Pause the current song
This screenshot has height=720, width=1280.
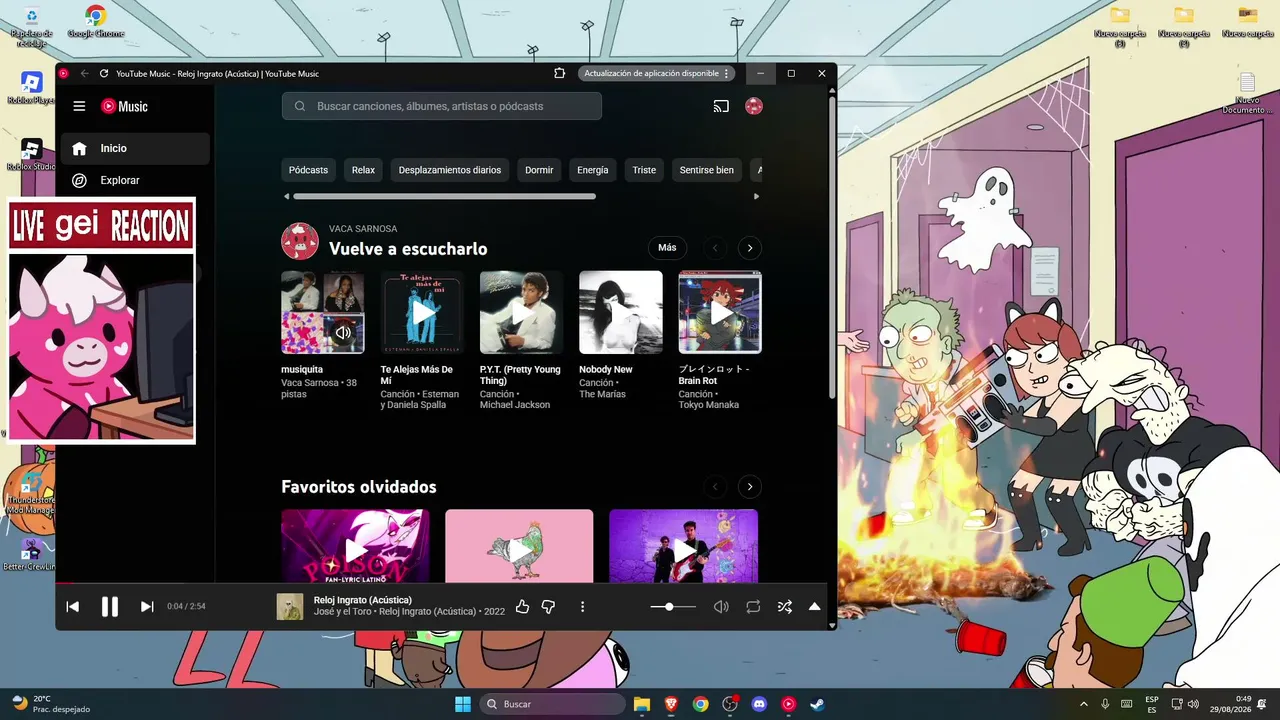coord(110,606)
